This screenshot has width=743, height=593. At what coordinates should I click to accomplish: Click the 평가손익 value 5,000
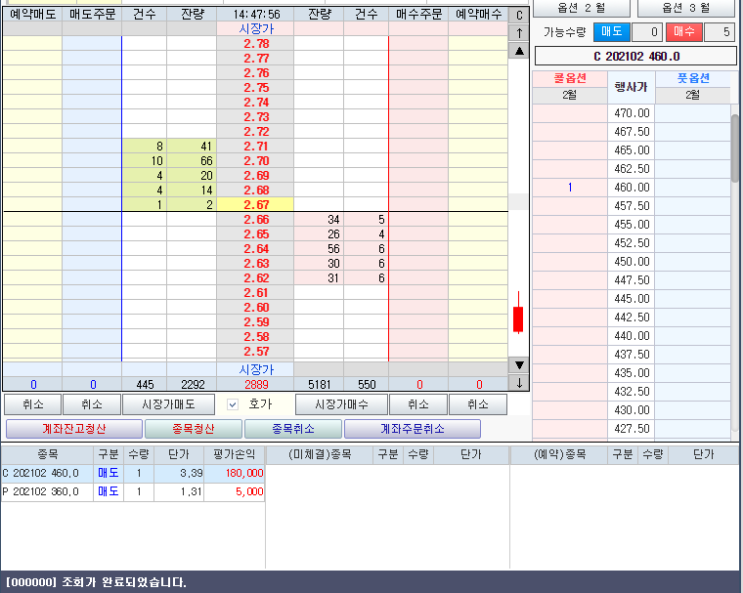point(234,492)
